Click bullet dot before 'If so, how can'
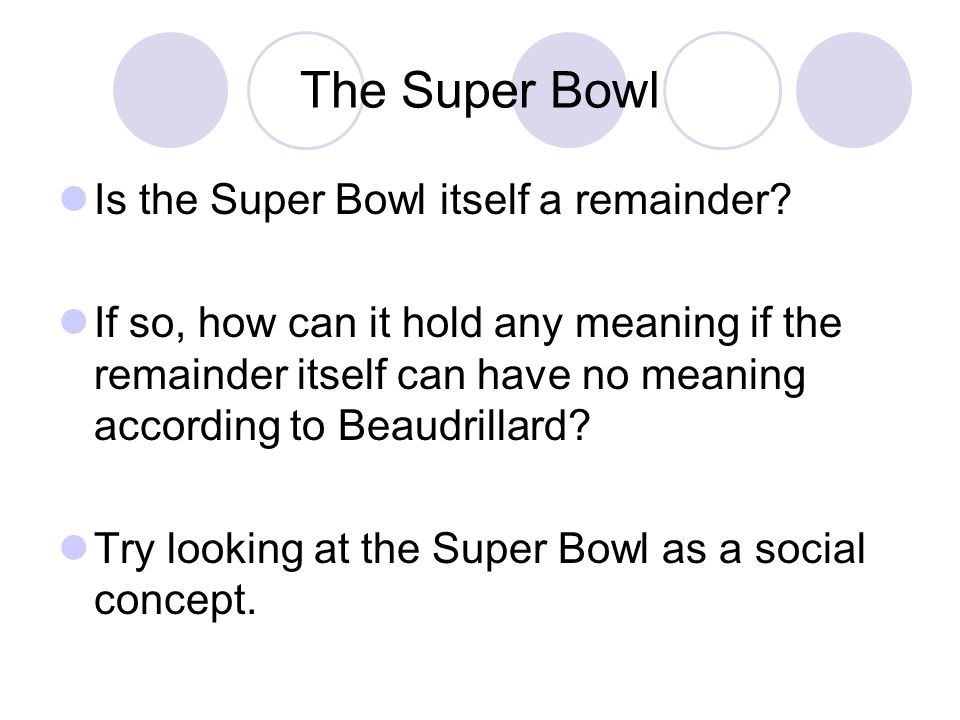 74,322
